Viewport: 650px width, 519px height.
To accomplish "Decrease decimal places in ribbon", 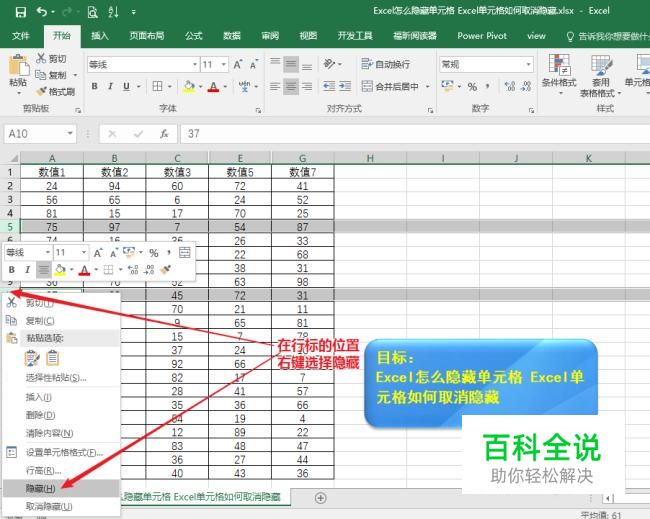I will point(526,86).
